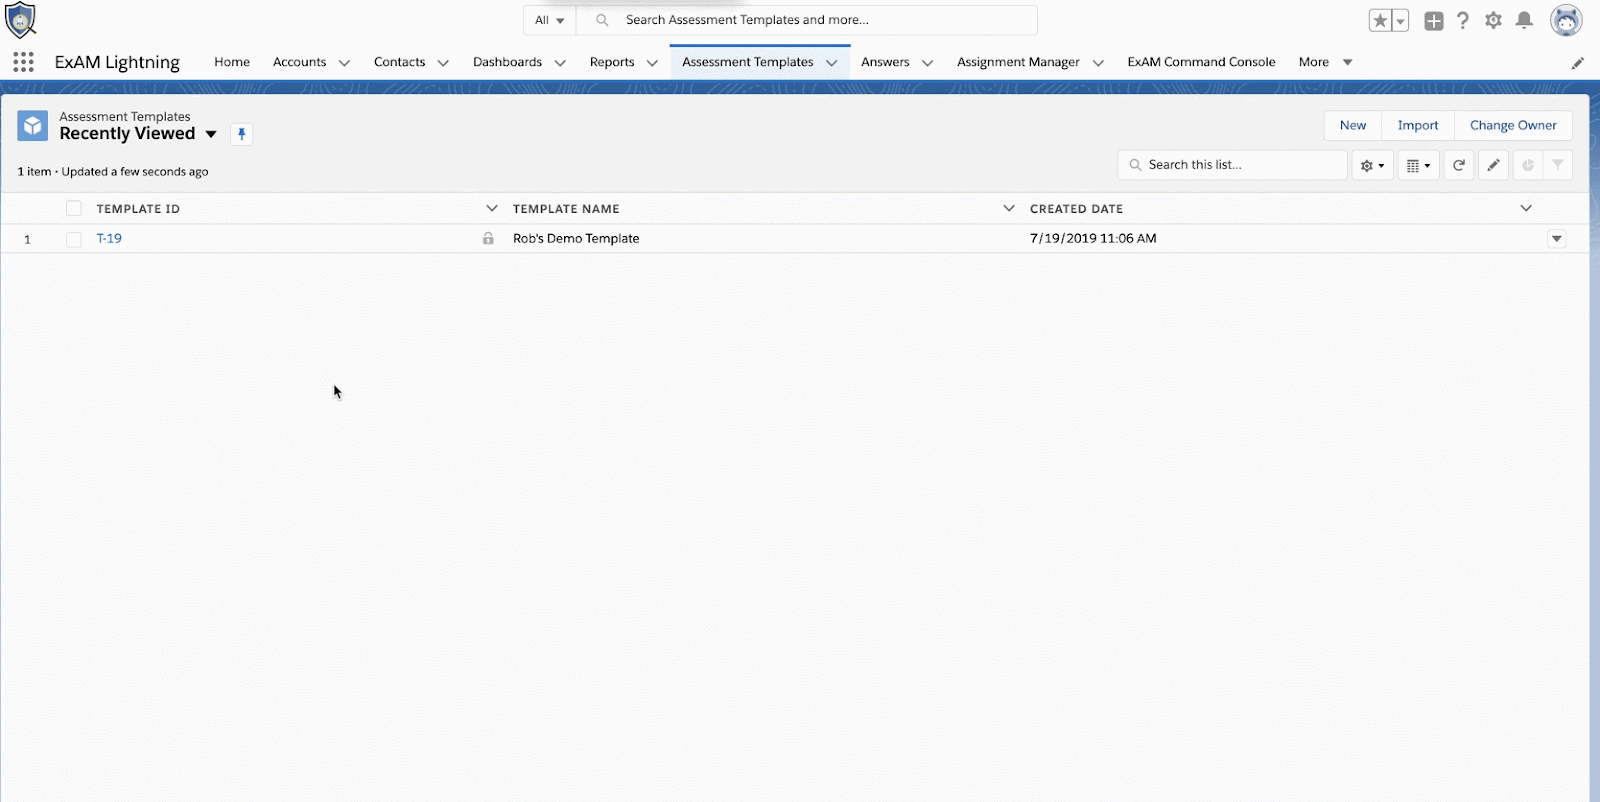Open the Template ID column menu chevron
The height and width of the screenshot is (802, 1600).
[x=491, y=208]
